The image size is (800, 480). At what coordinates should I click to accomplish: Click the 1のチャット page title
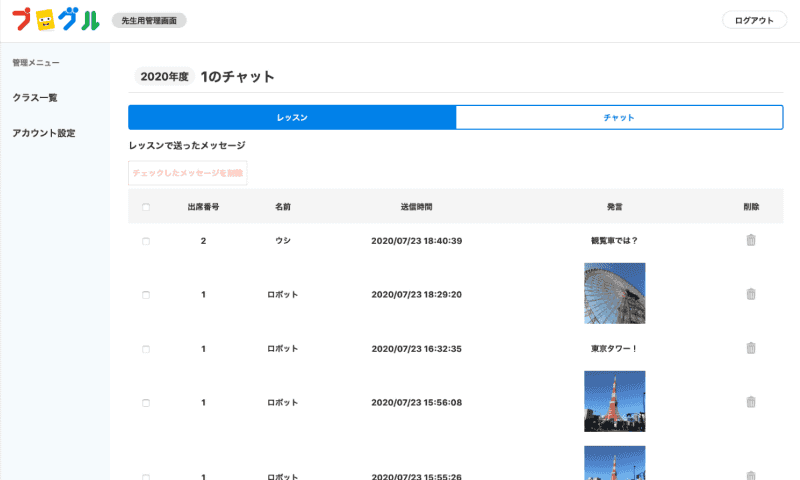click(238, 77)
